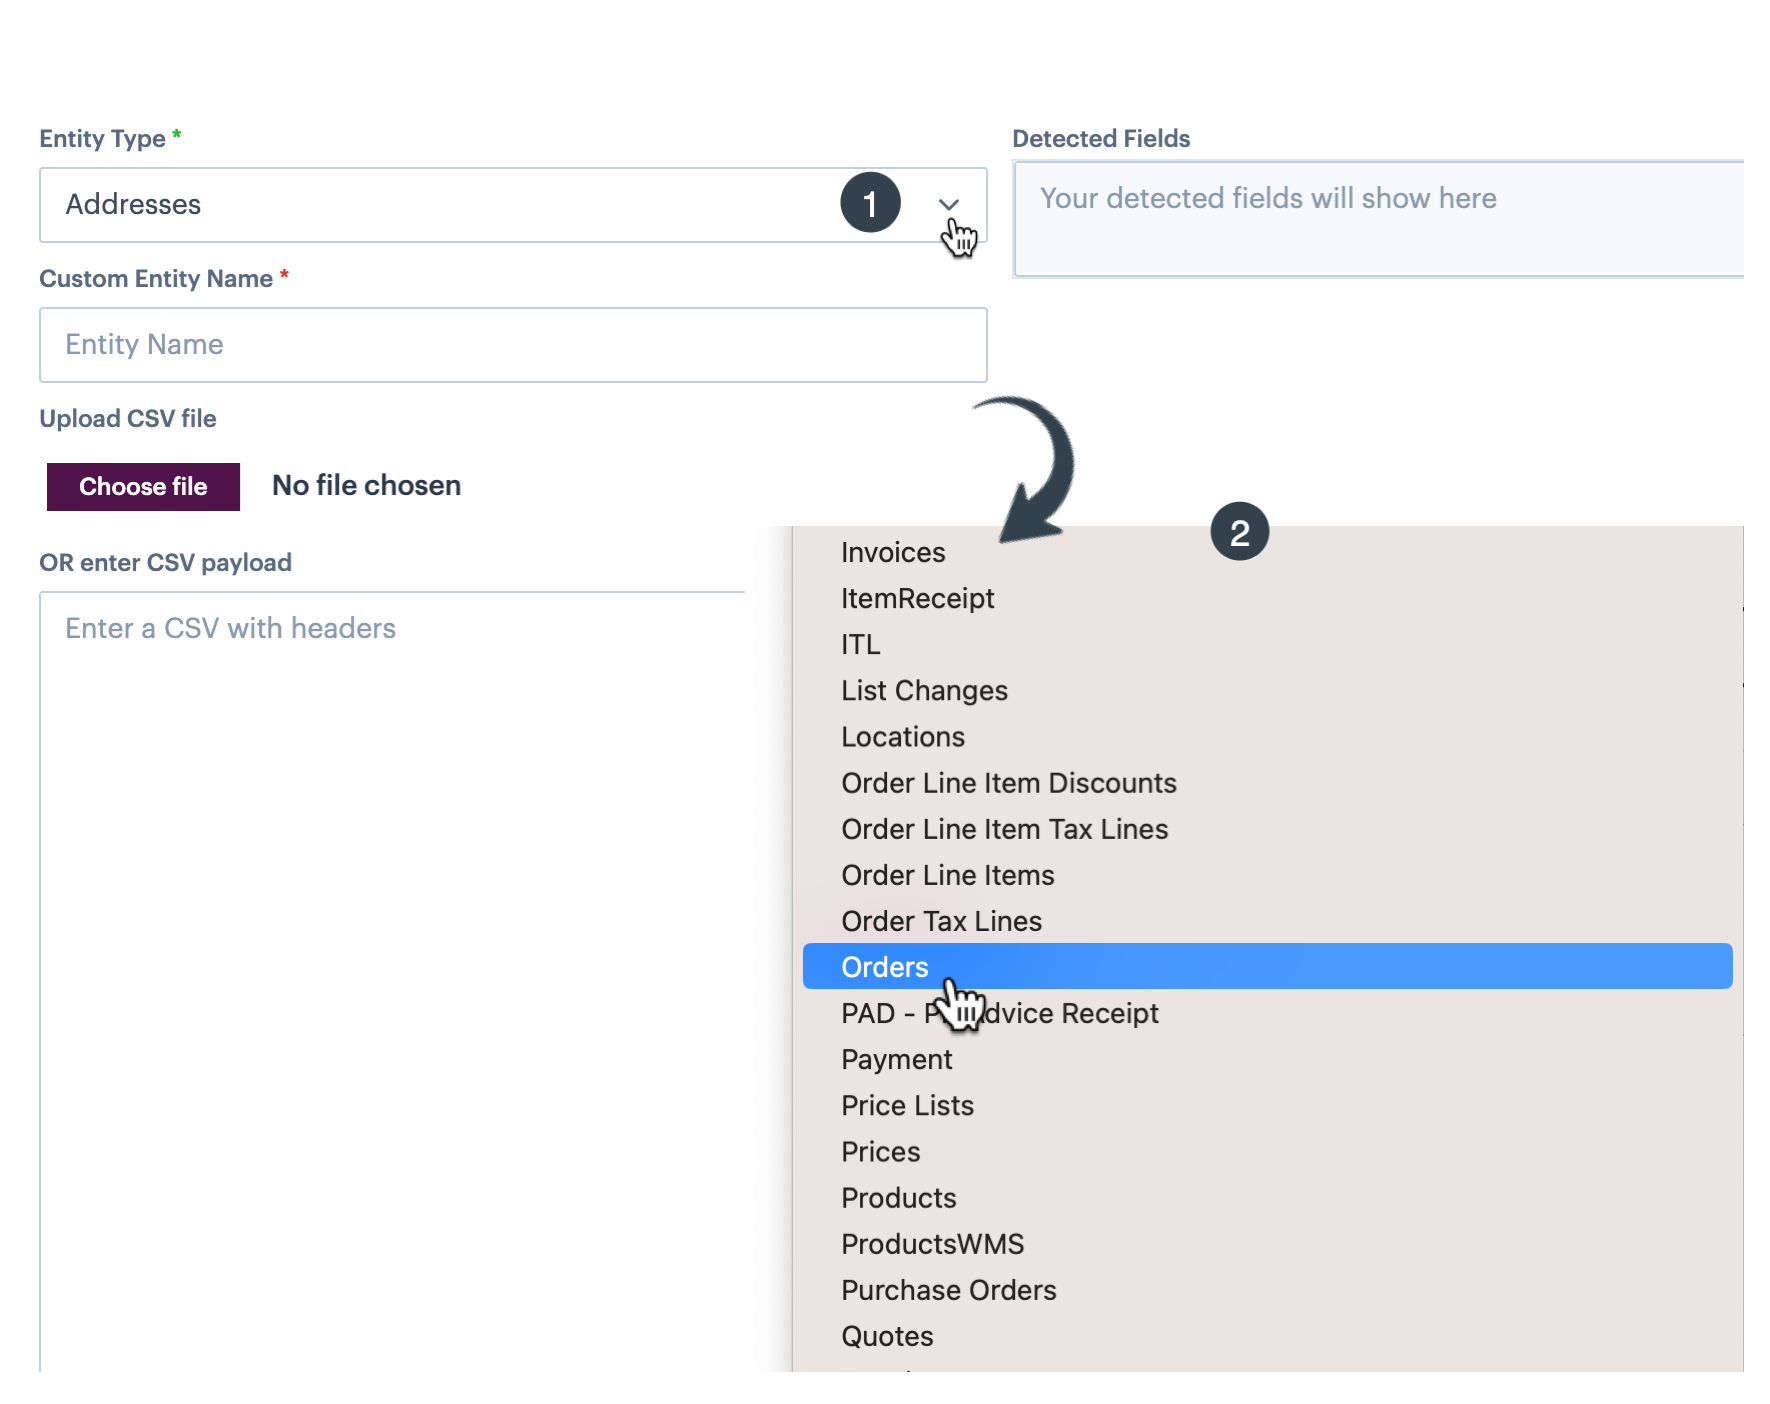Expand the Entity Type dropdown chevron

pyautogui.click(x=948, y=204)
